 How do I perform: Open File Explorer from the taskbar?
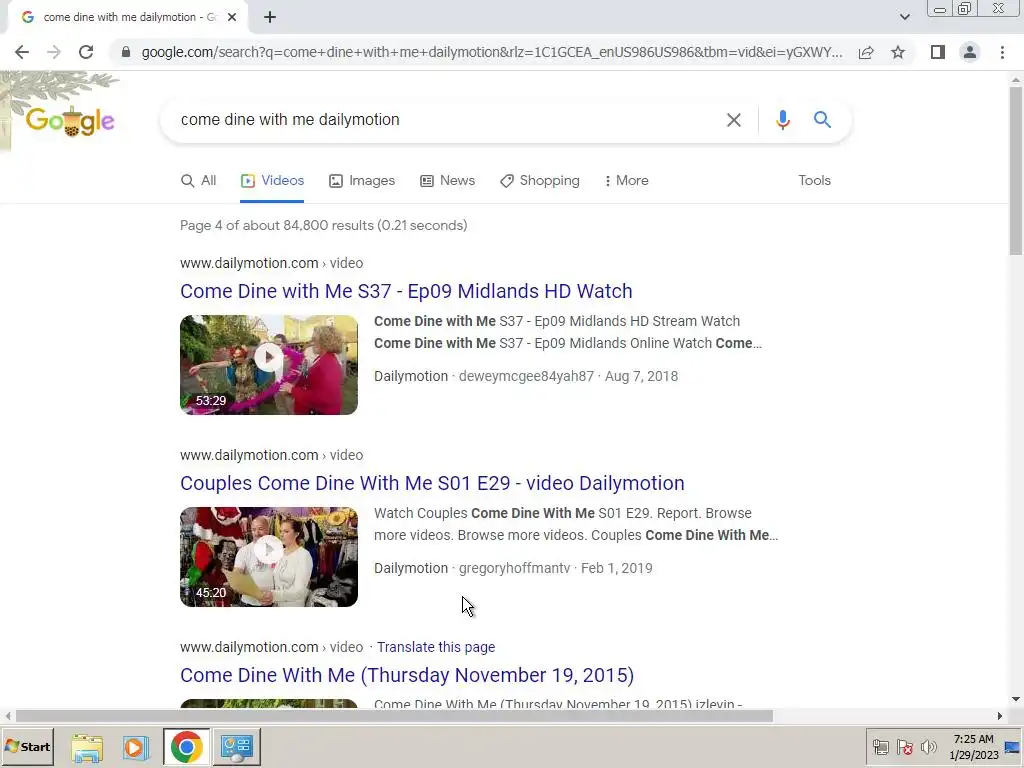coord(87,747)
